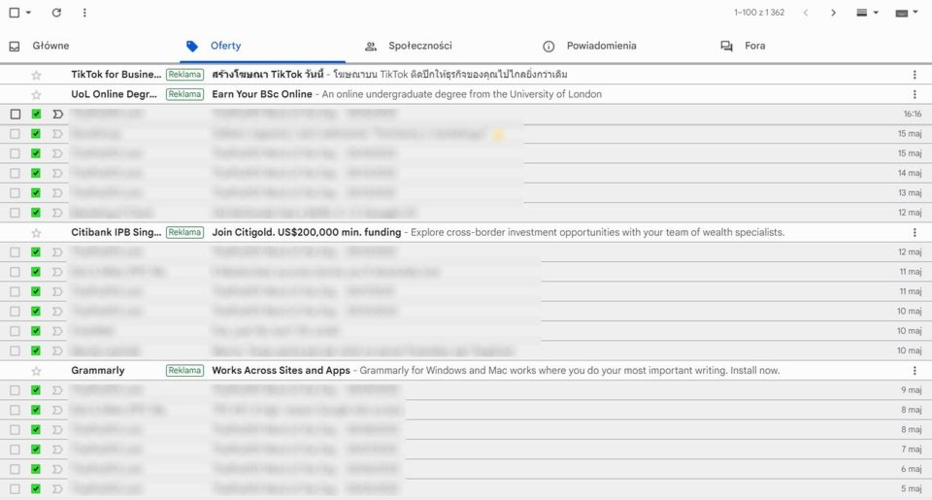This screenshot has height=500, width=932.
Task: Star the TikTok for Business ad
Action: [36, 75]
